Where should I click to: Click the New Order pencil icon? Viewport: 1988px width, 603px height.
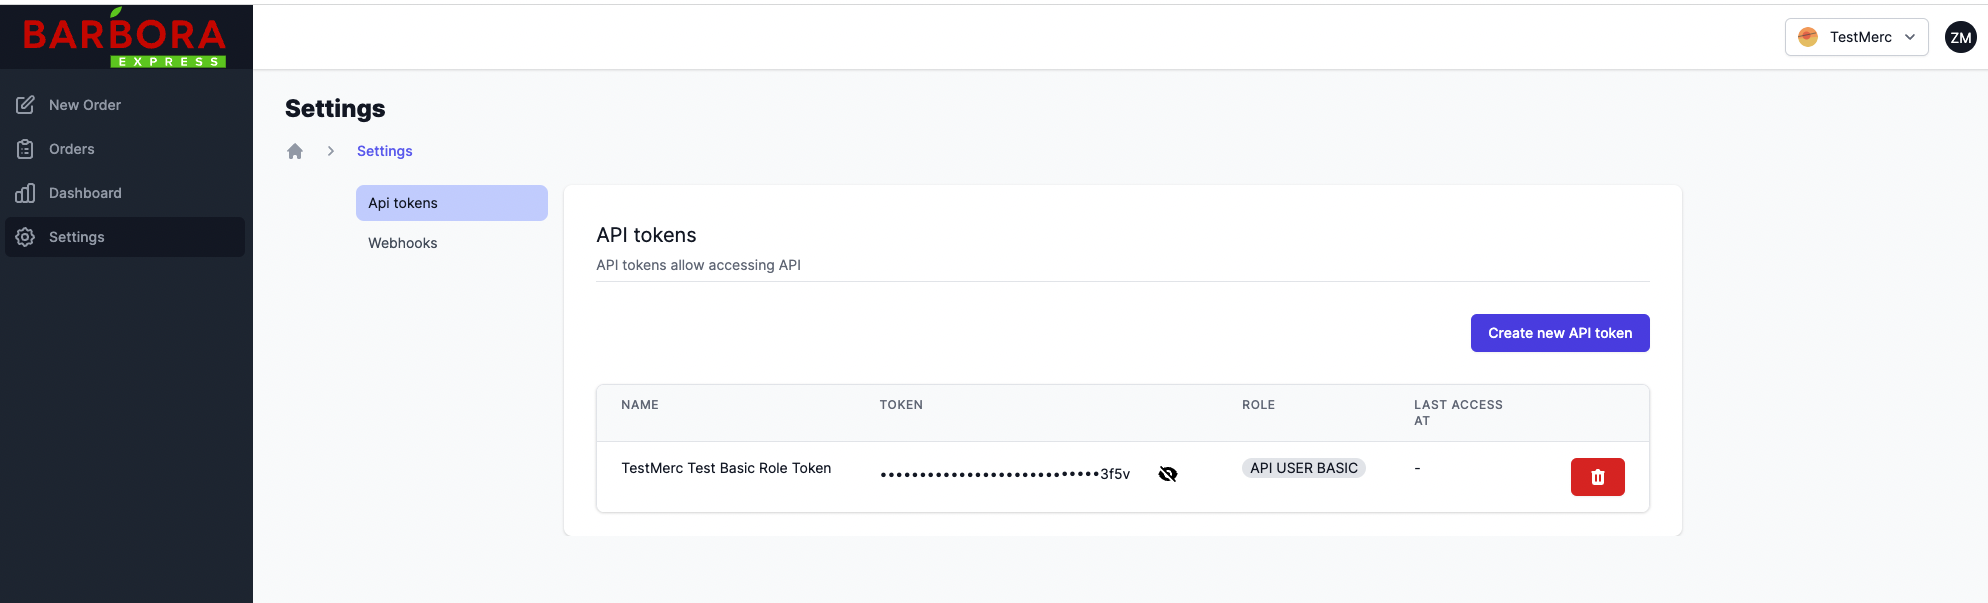25,105
